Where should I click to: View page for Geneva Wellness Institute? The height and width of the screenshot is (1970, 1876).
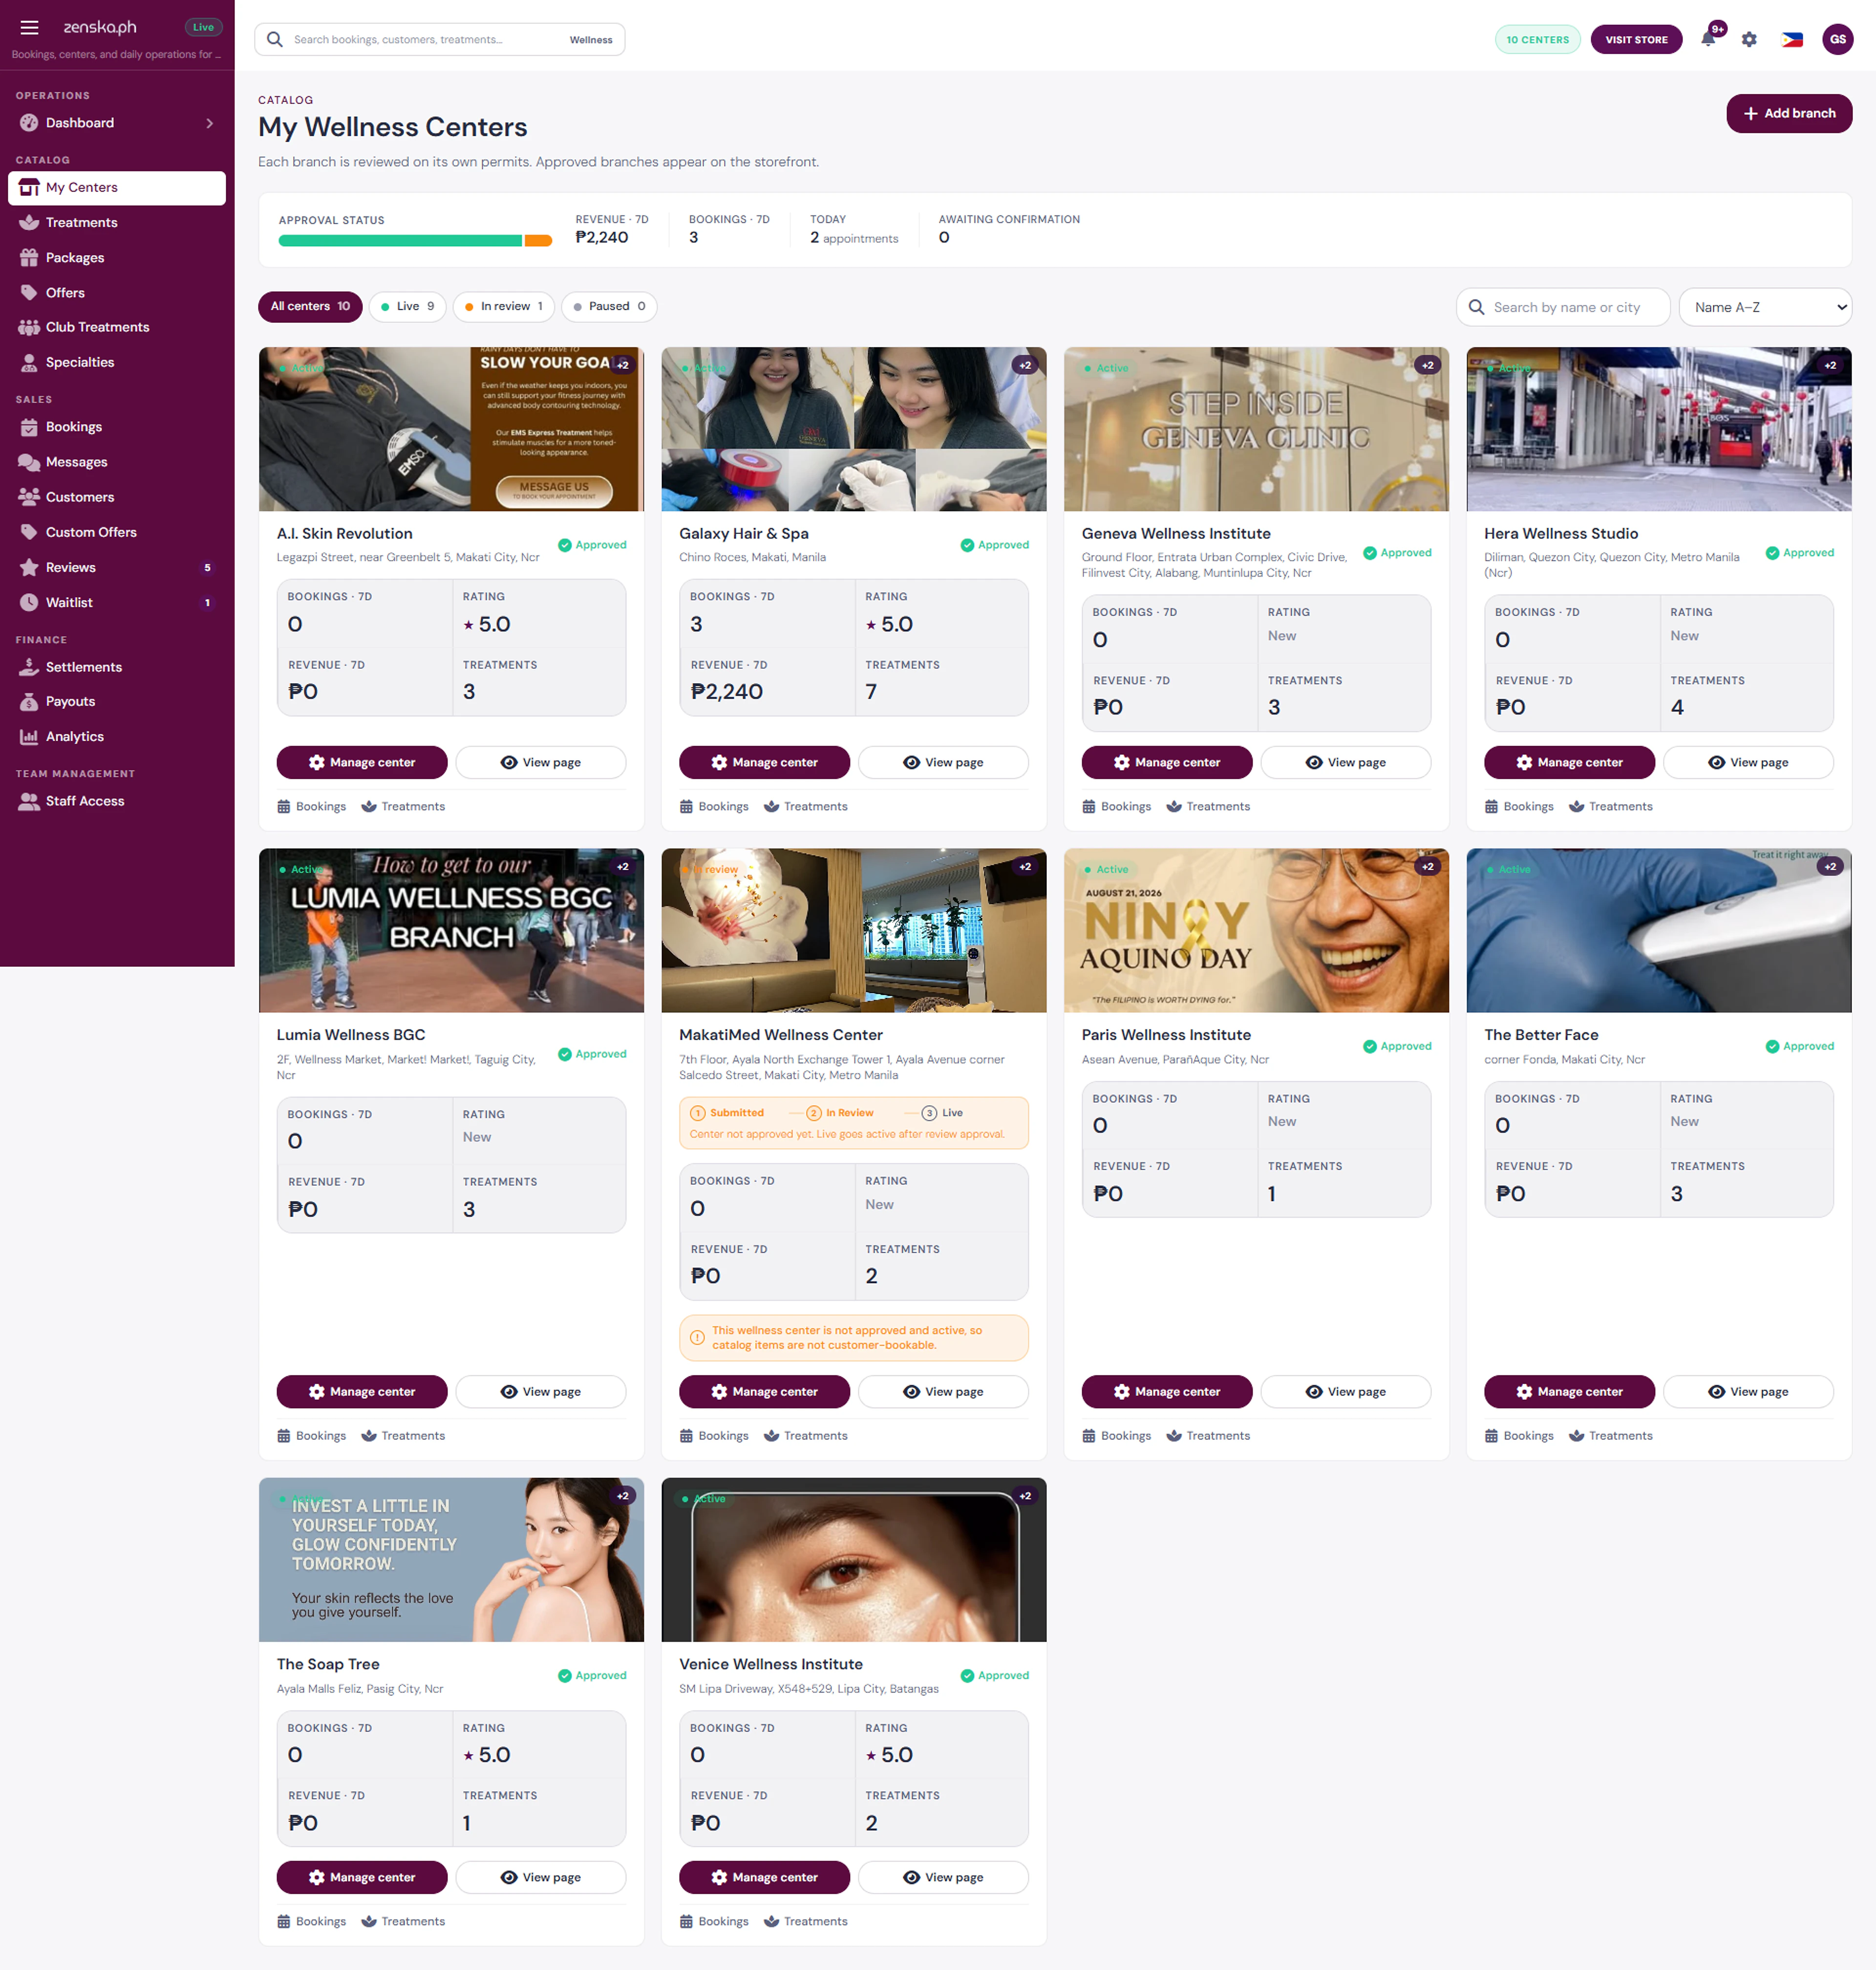1345,762
